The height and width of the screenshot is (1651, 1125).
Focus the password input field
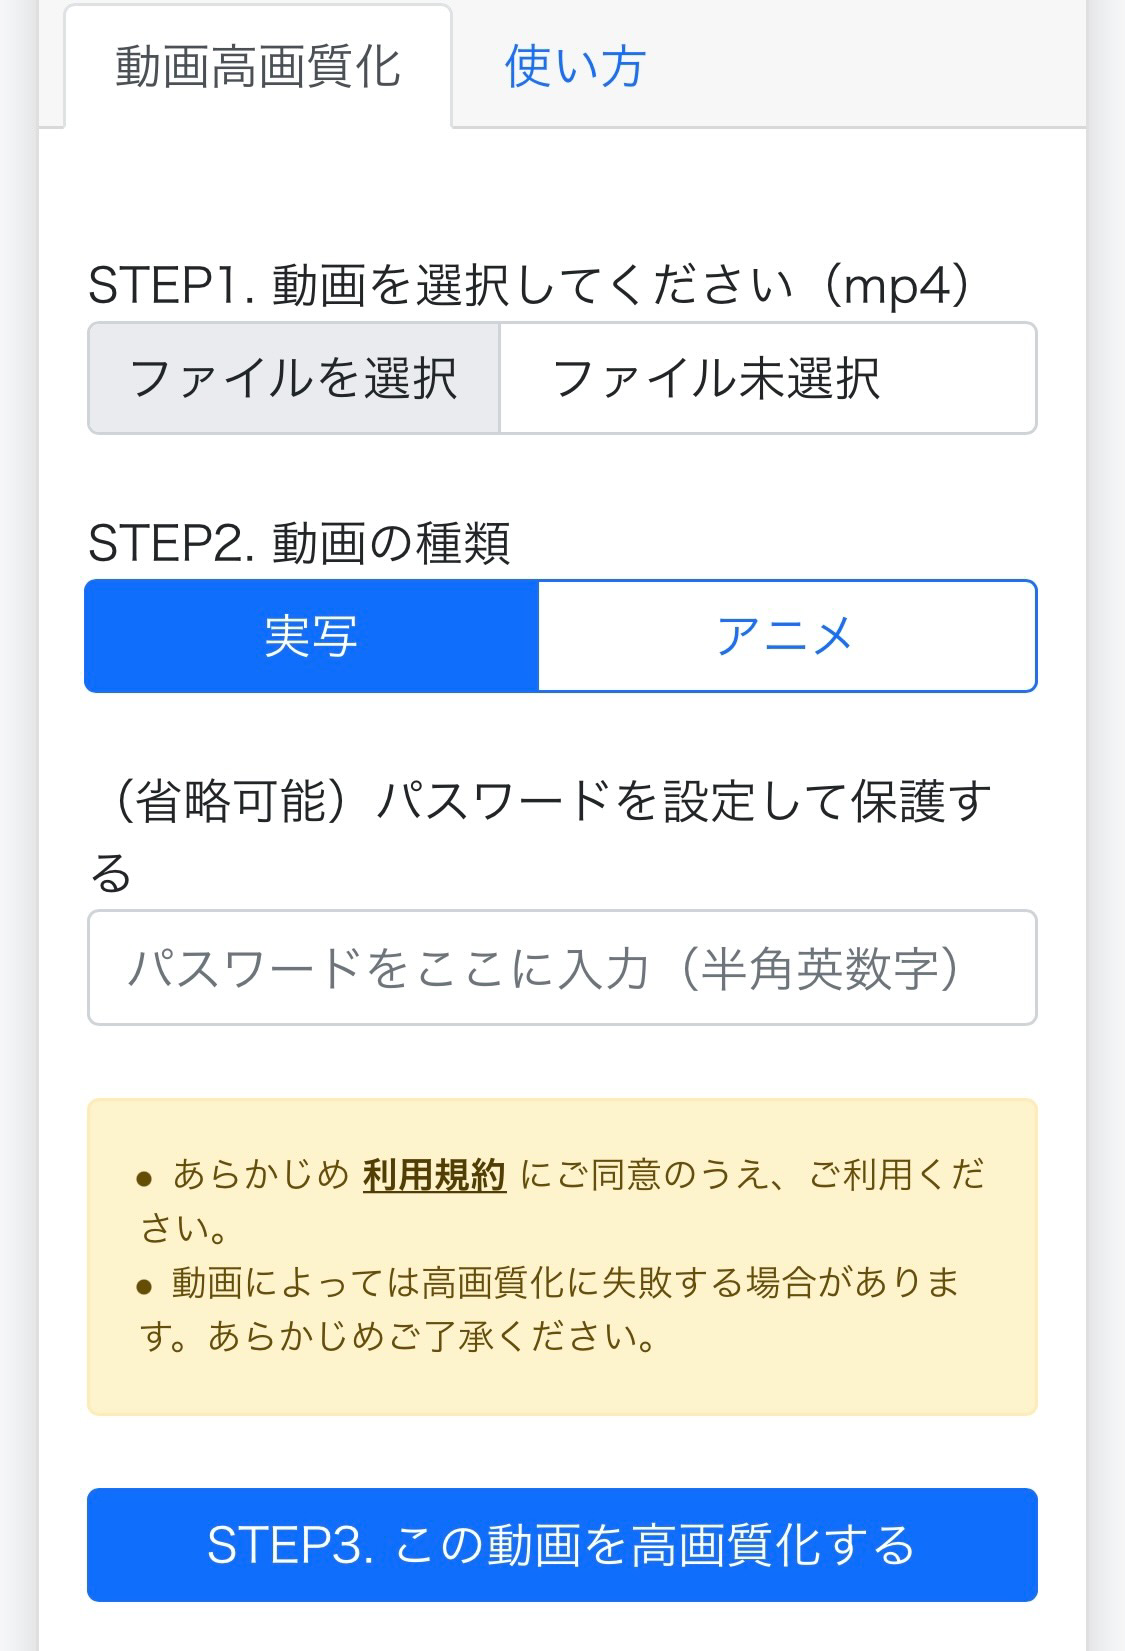point(561,968)
